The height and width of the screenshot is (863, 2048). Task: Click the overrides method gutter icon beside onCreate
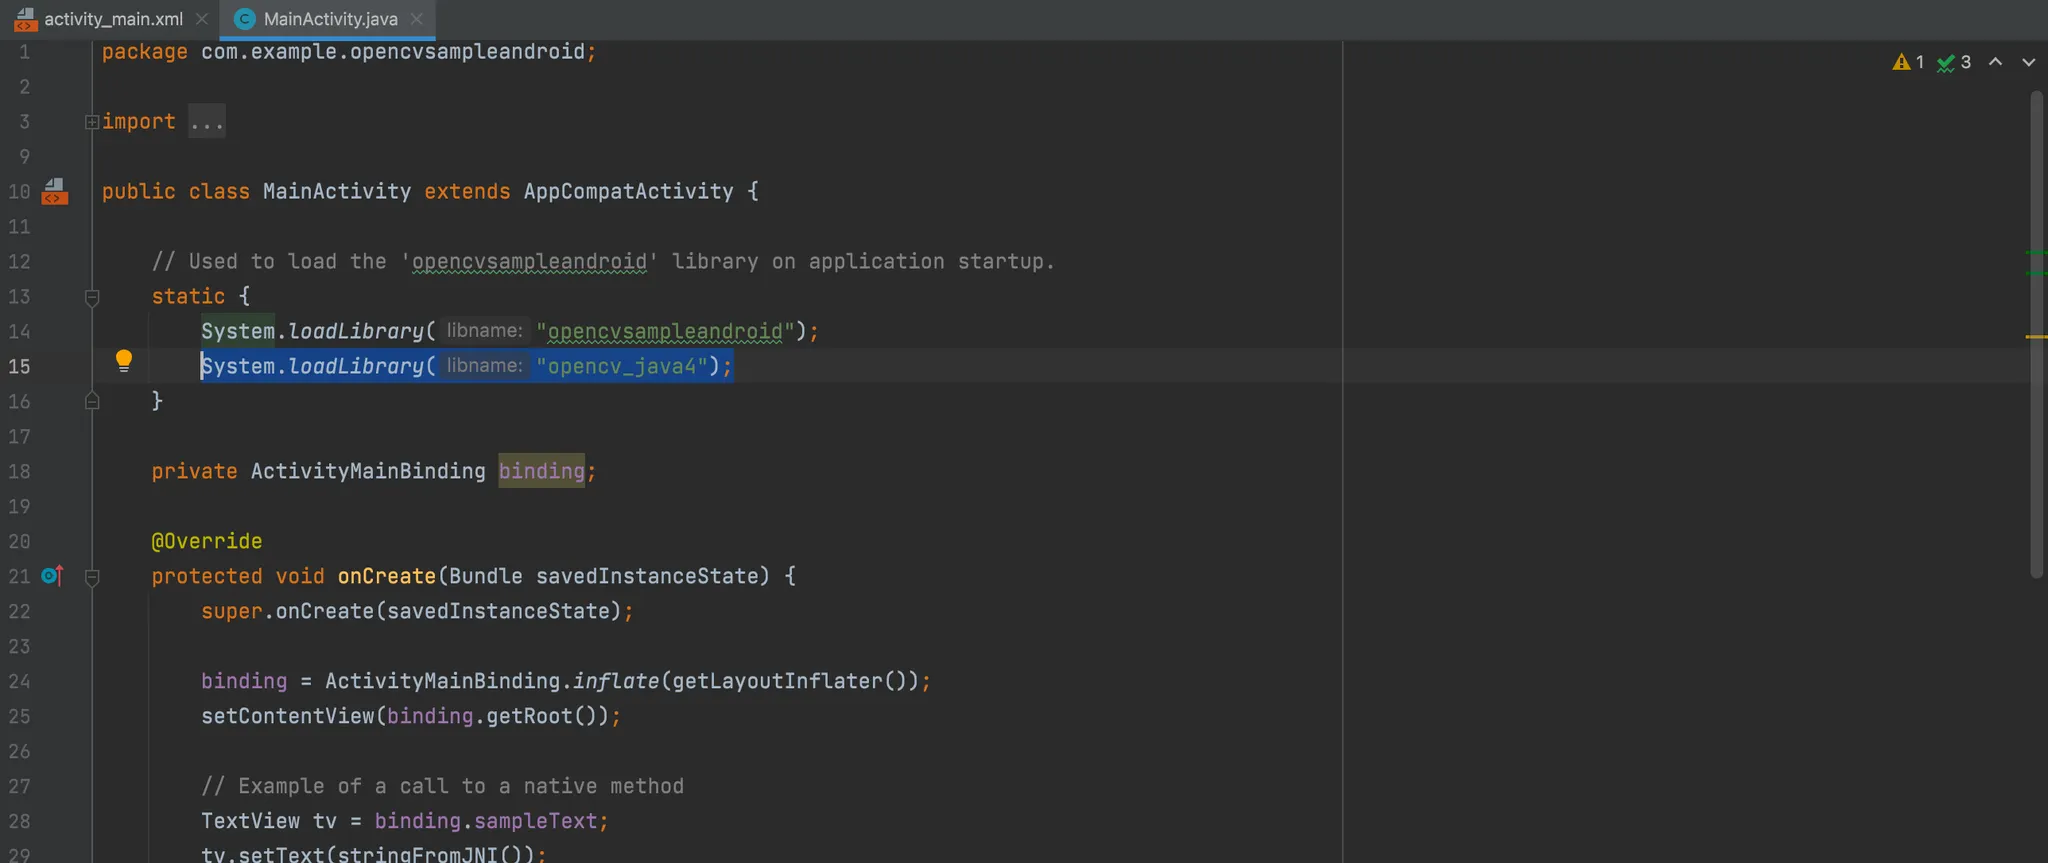pyautogui.click(x=52, y=576)
